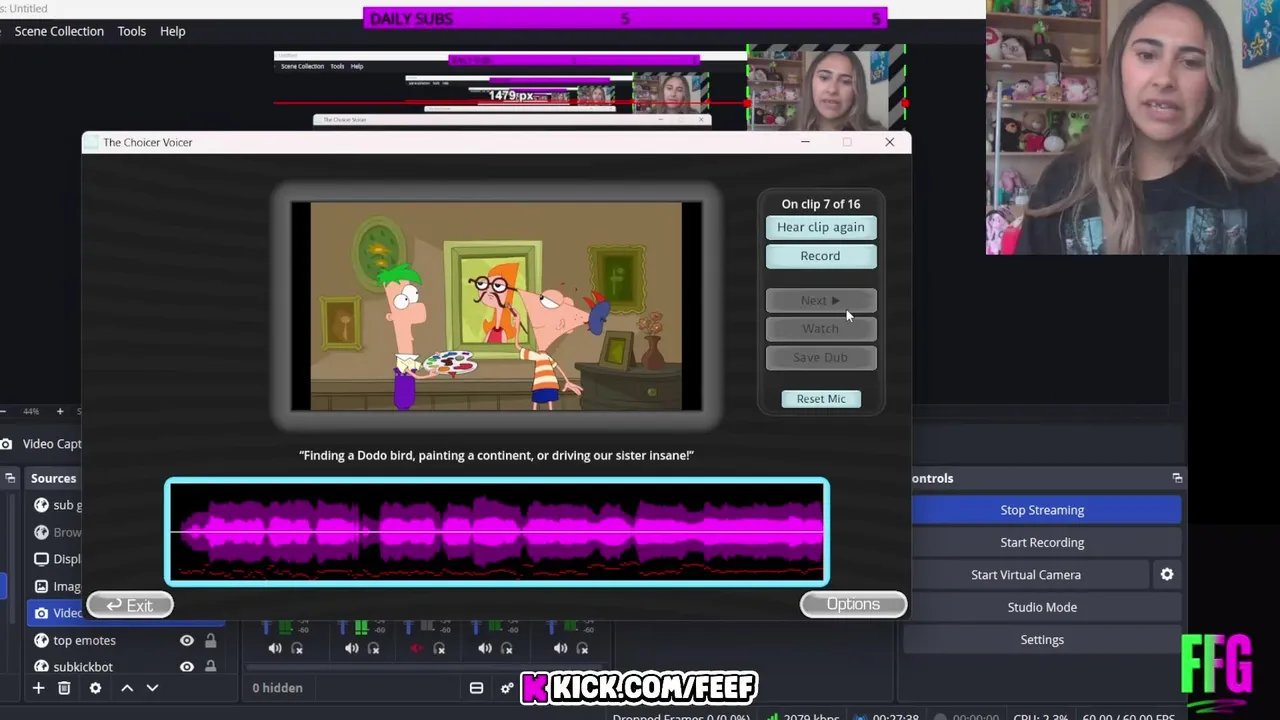Minimize The Choicer Voicer window

click(x=805, y=142)
